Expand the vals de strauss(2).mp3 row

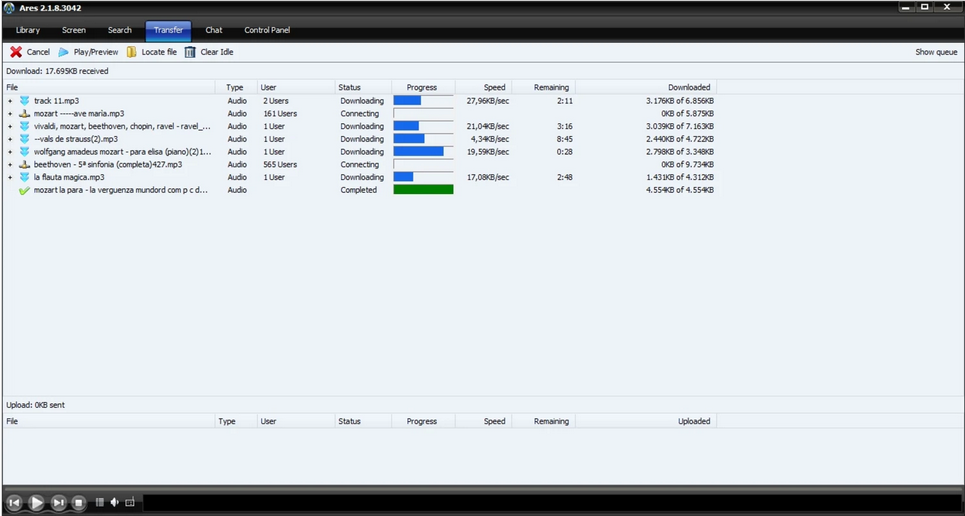[10, 139]
